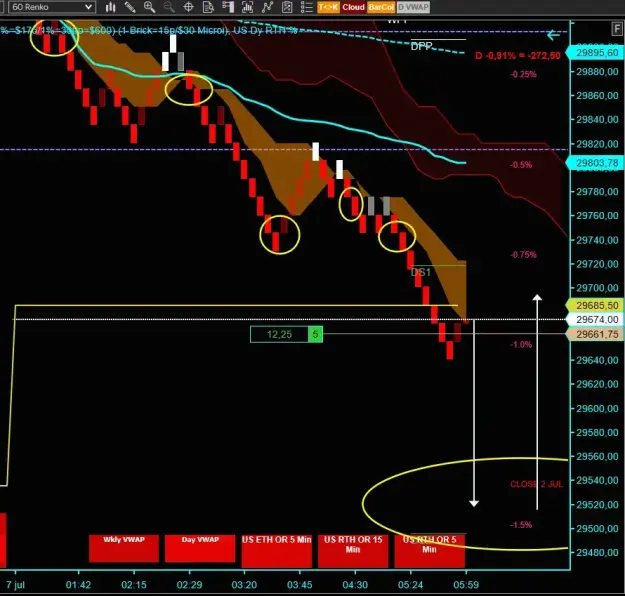Click the Day VWAP red box

200,548
